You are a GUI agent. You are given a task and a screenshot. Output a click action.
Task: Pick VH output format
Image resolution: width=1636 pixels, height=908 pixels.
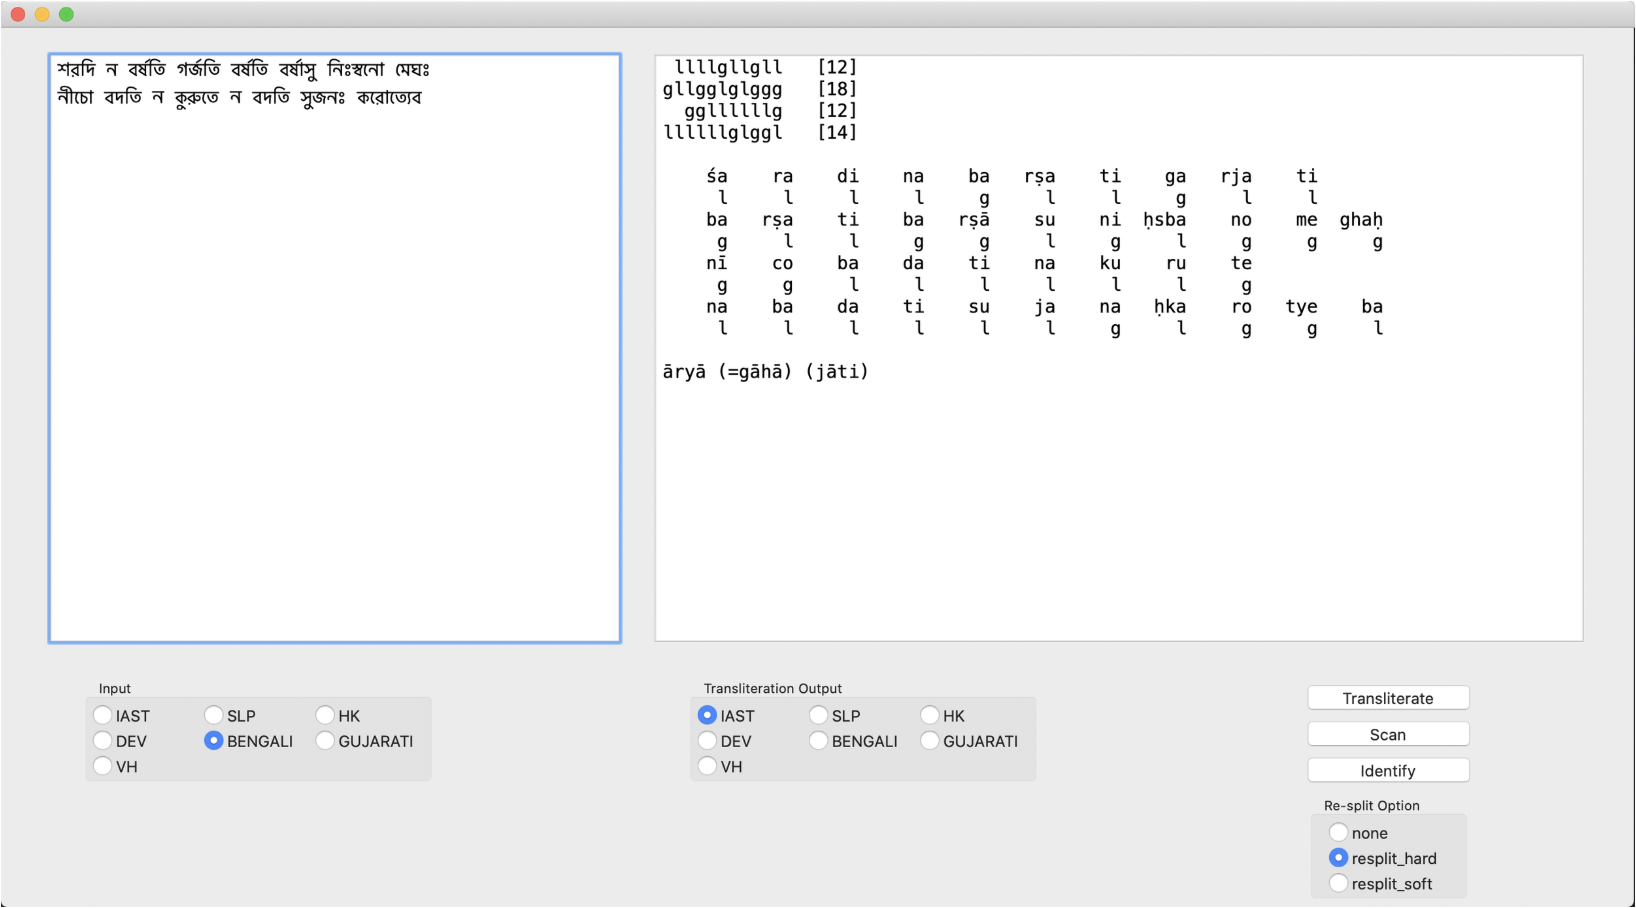[x=708, y=766]
